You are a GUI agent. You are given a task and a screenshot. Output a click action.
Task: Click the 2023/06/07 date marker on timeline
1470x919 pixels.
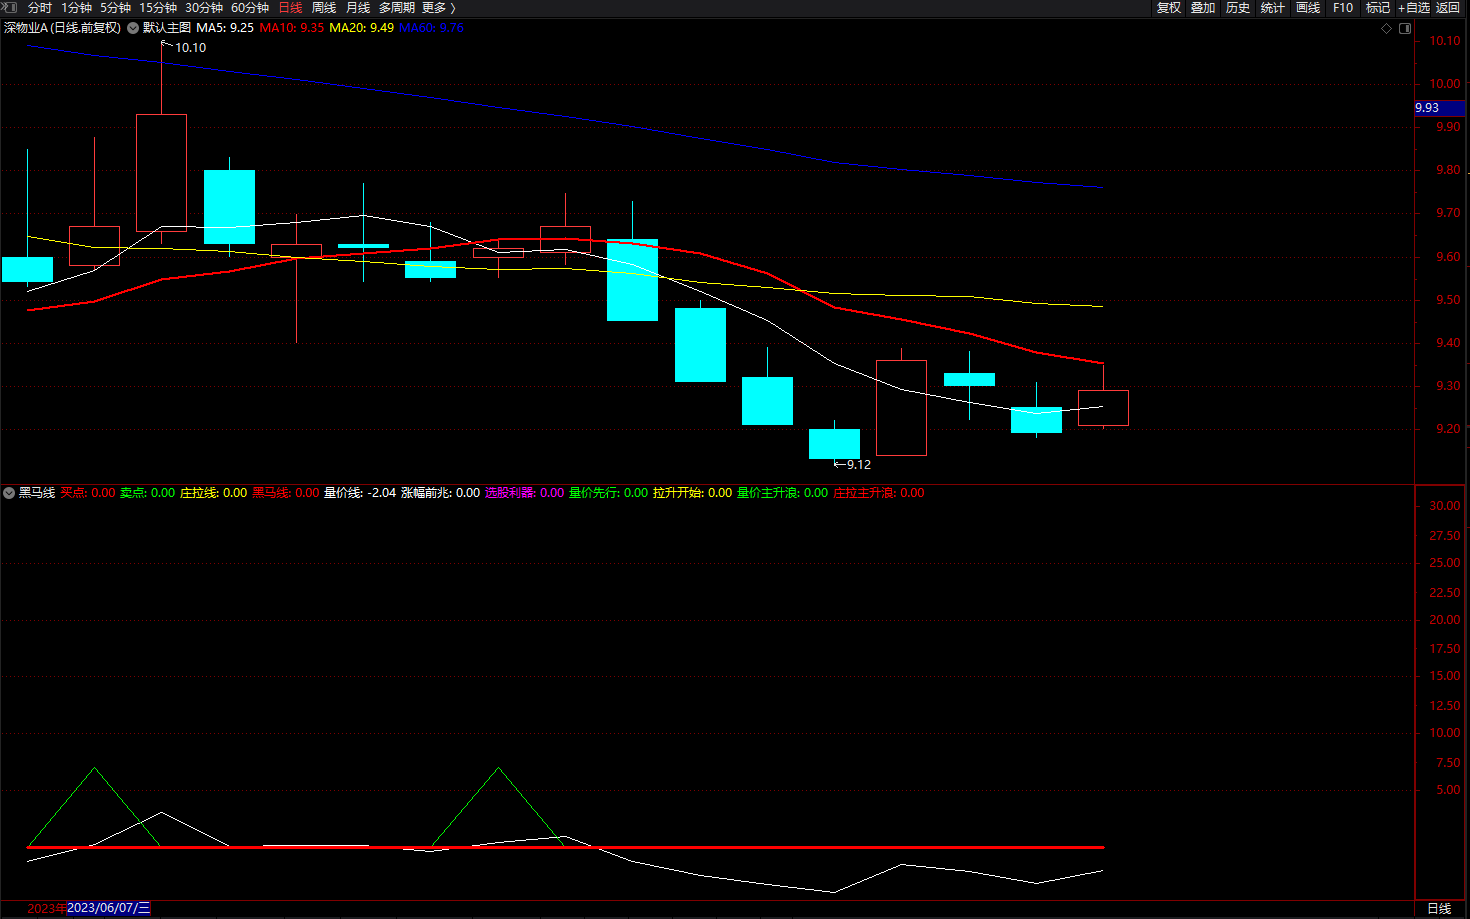pyautogui.click(x=109, y=908)
